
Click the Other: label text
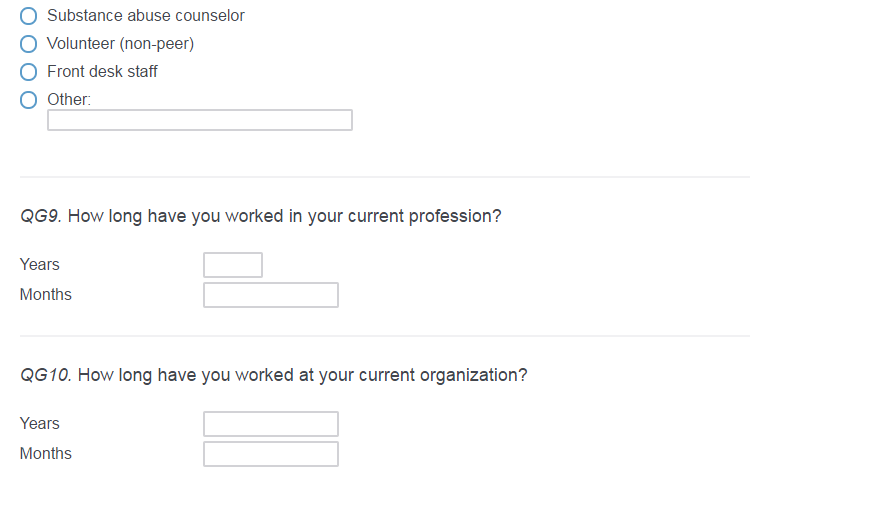pos(69,100)
